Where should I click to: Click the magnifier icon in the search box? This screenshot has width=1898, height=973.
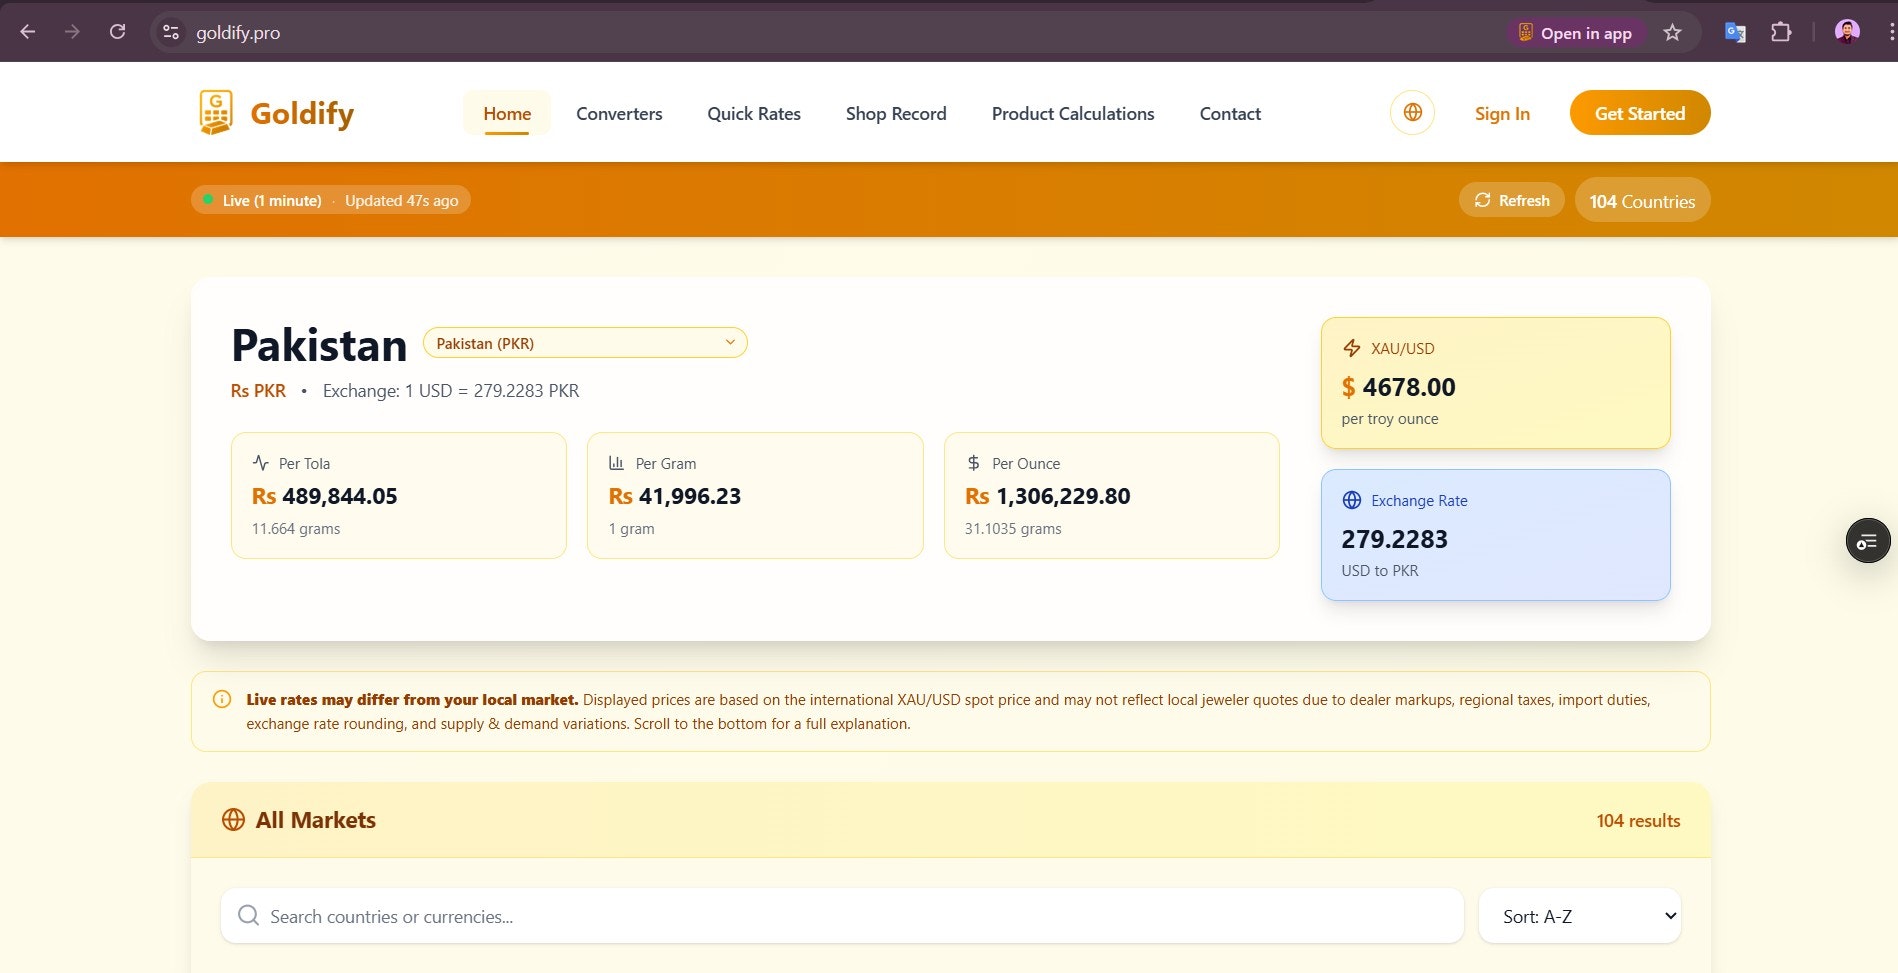(248, 915)
